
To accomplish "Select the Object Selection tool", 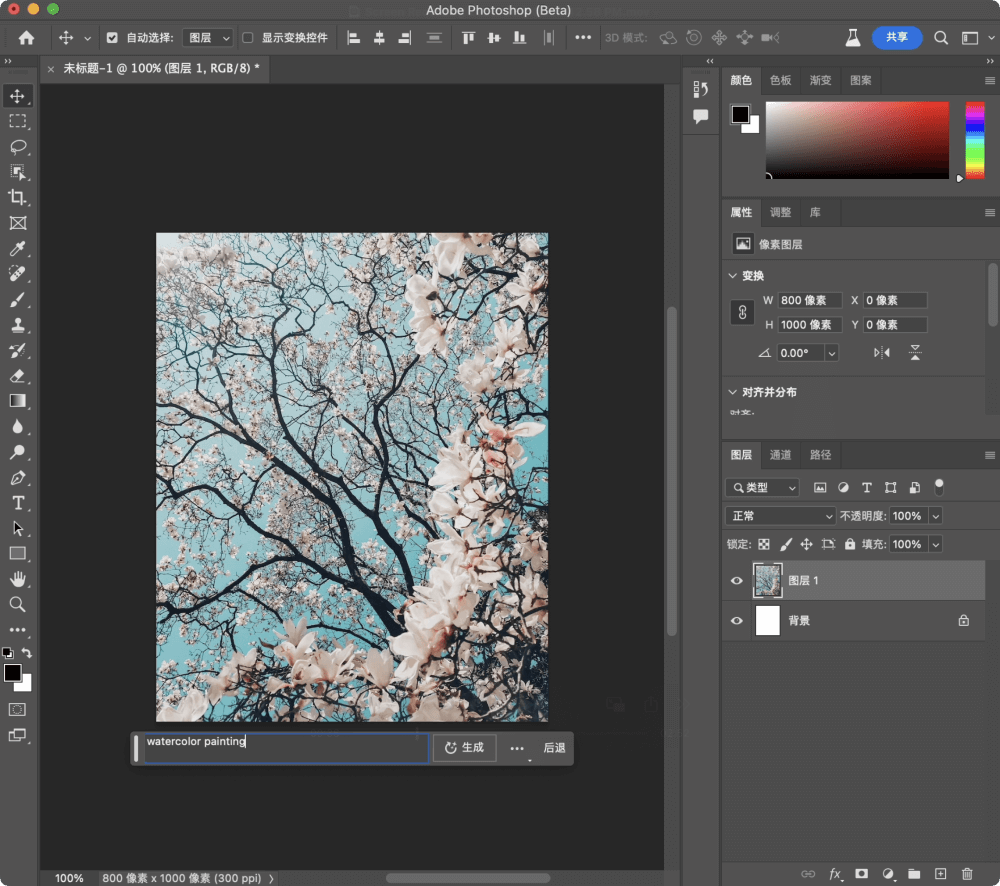I will click(x=17, y=172).
